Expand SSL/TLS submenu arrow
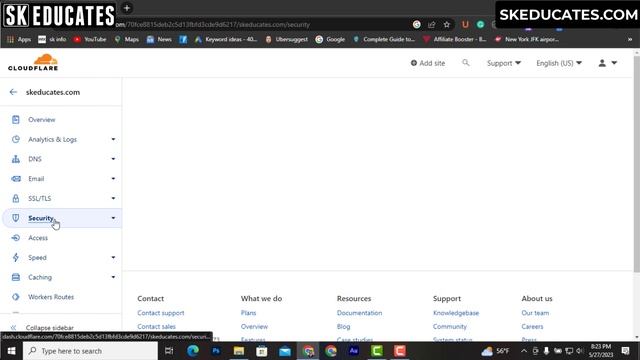The image size is (640, 360). coord(113,198)
